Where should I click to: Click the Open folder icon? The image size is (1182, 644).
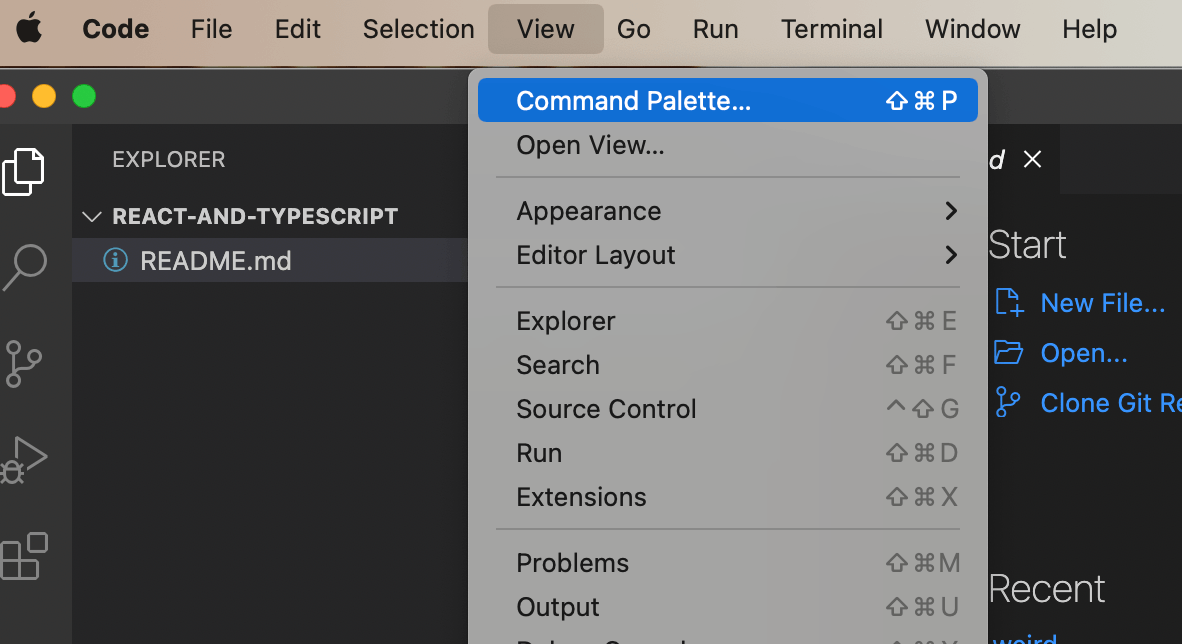point(1008,352)
